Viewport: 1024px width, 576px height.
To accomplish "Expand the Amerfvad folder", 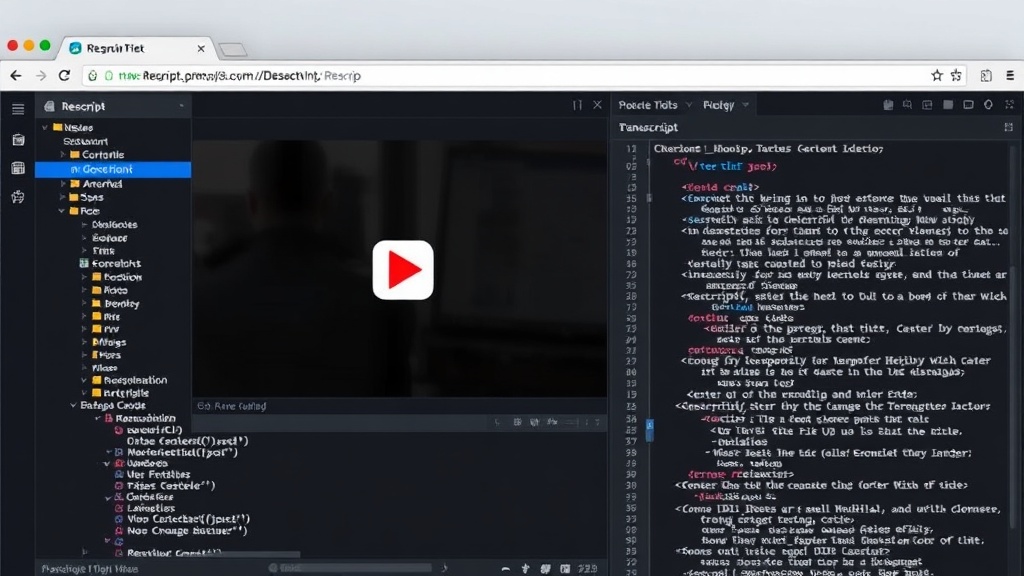I will click(63, 184).
